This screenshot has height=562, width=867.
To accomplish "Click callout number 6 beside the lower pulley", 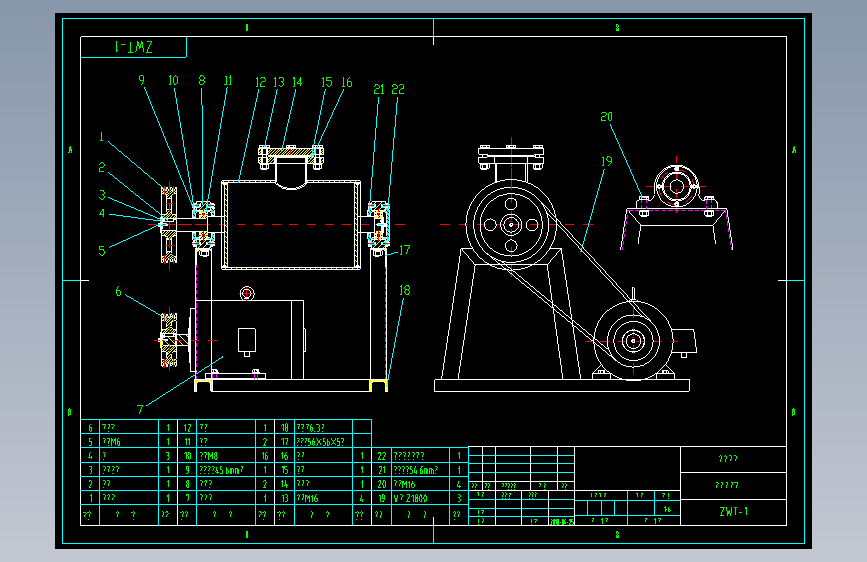I will click(118, 292).
